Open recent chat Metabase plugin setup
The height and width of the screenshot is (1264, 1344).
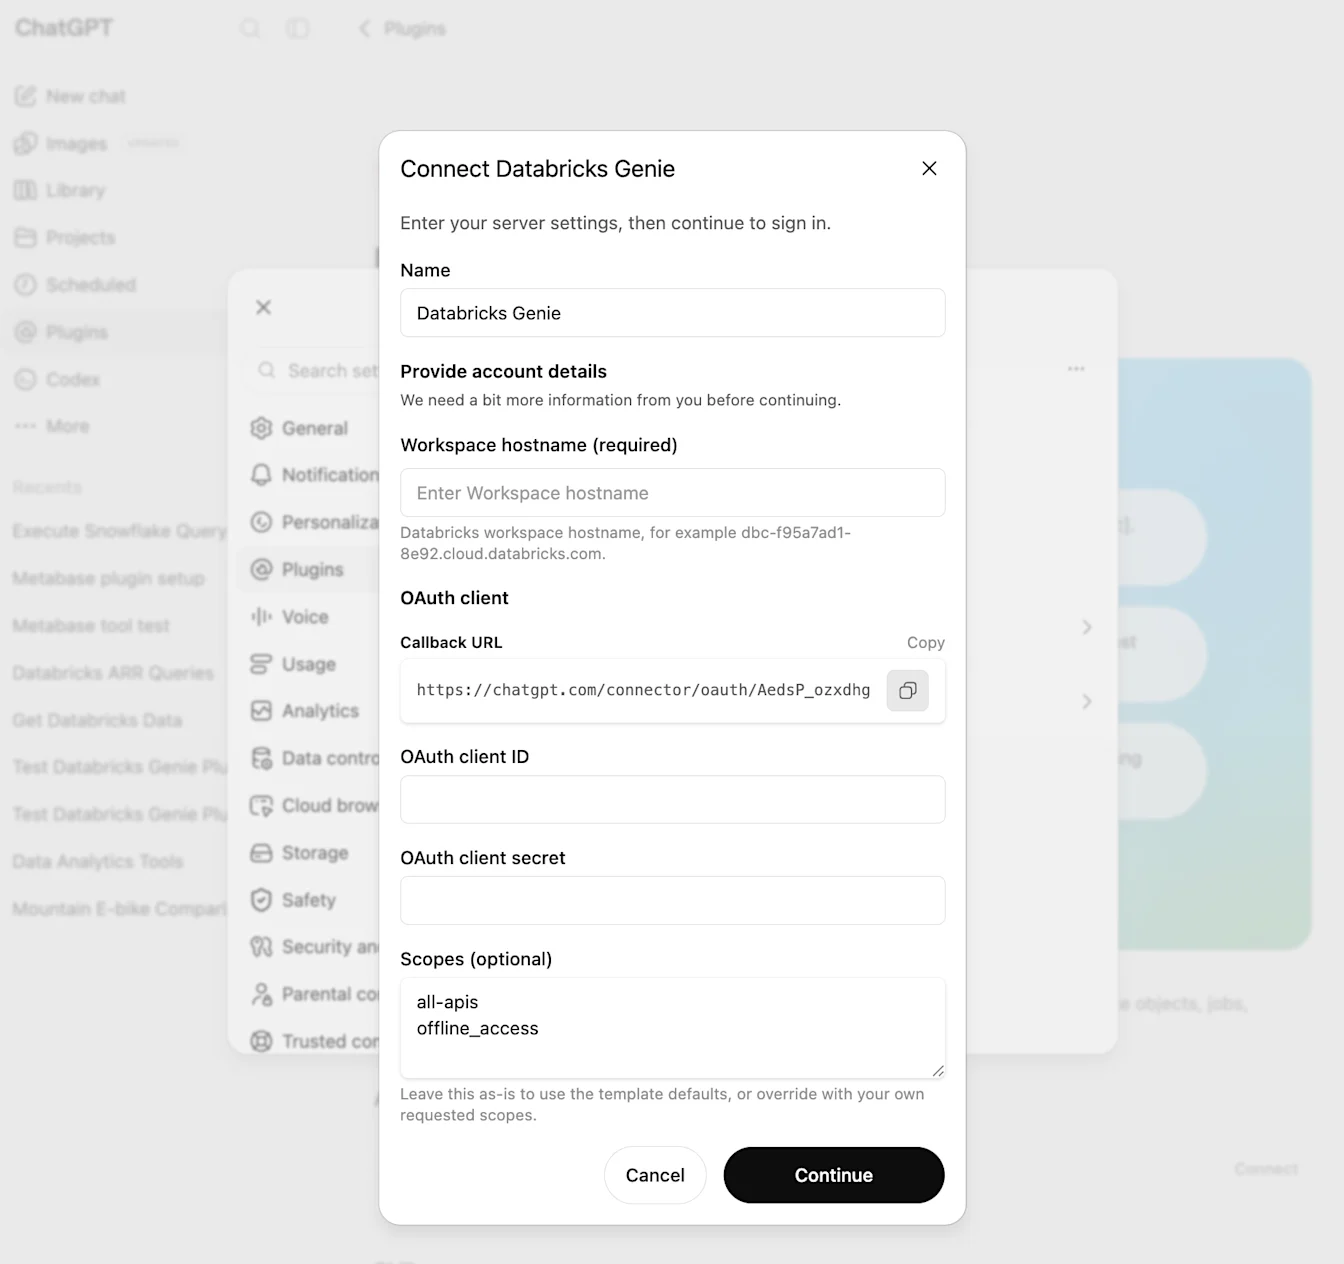pos(108,578)
